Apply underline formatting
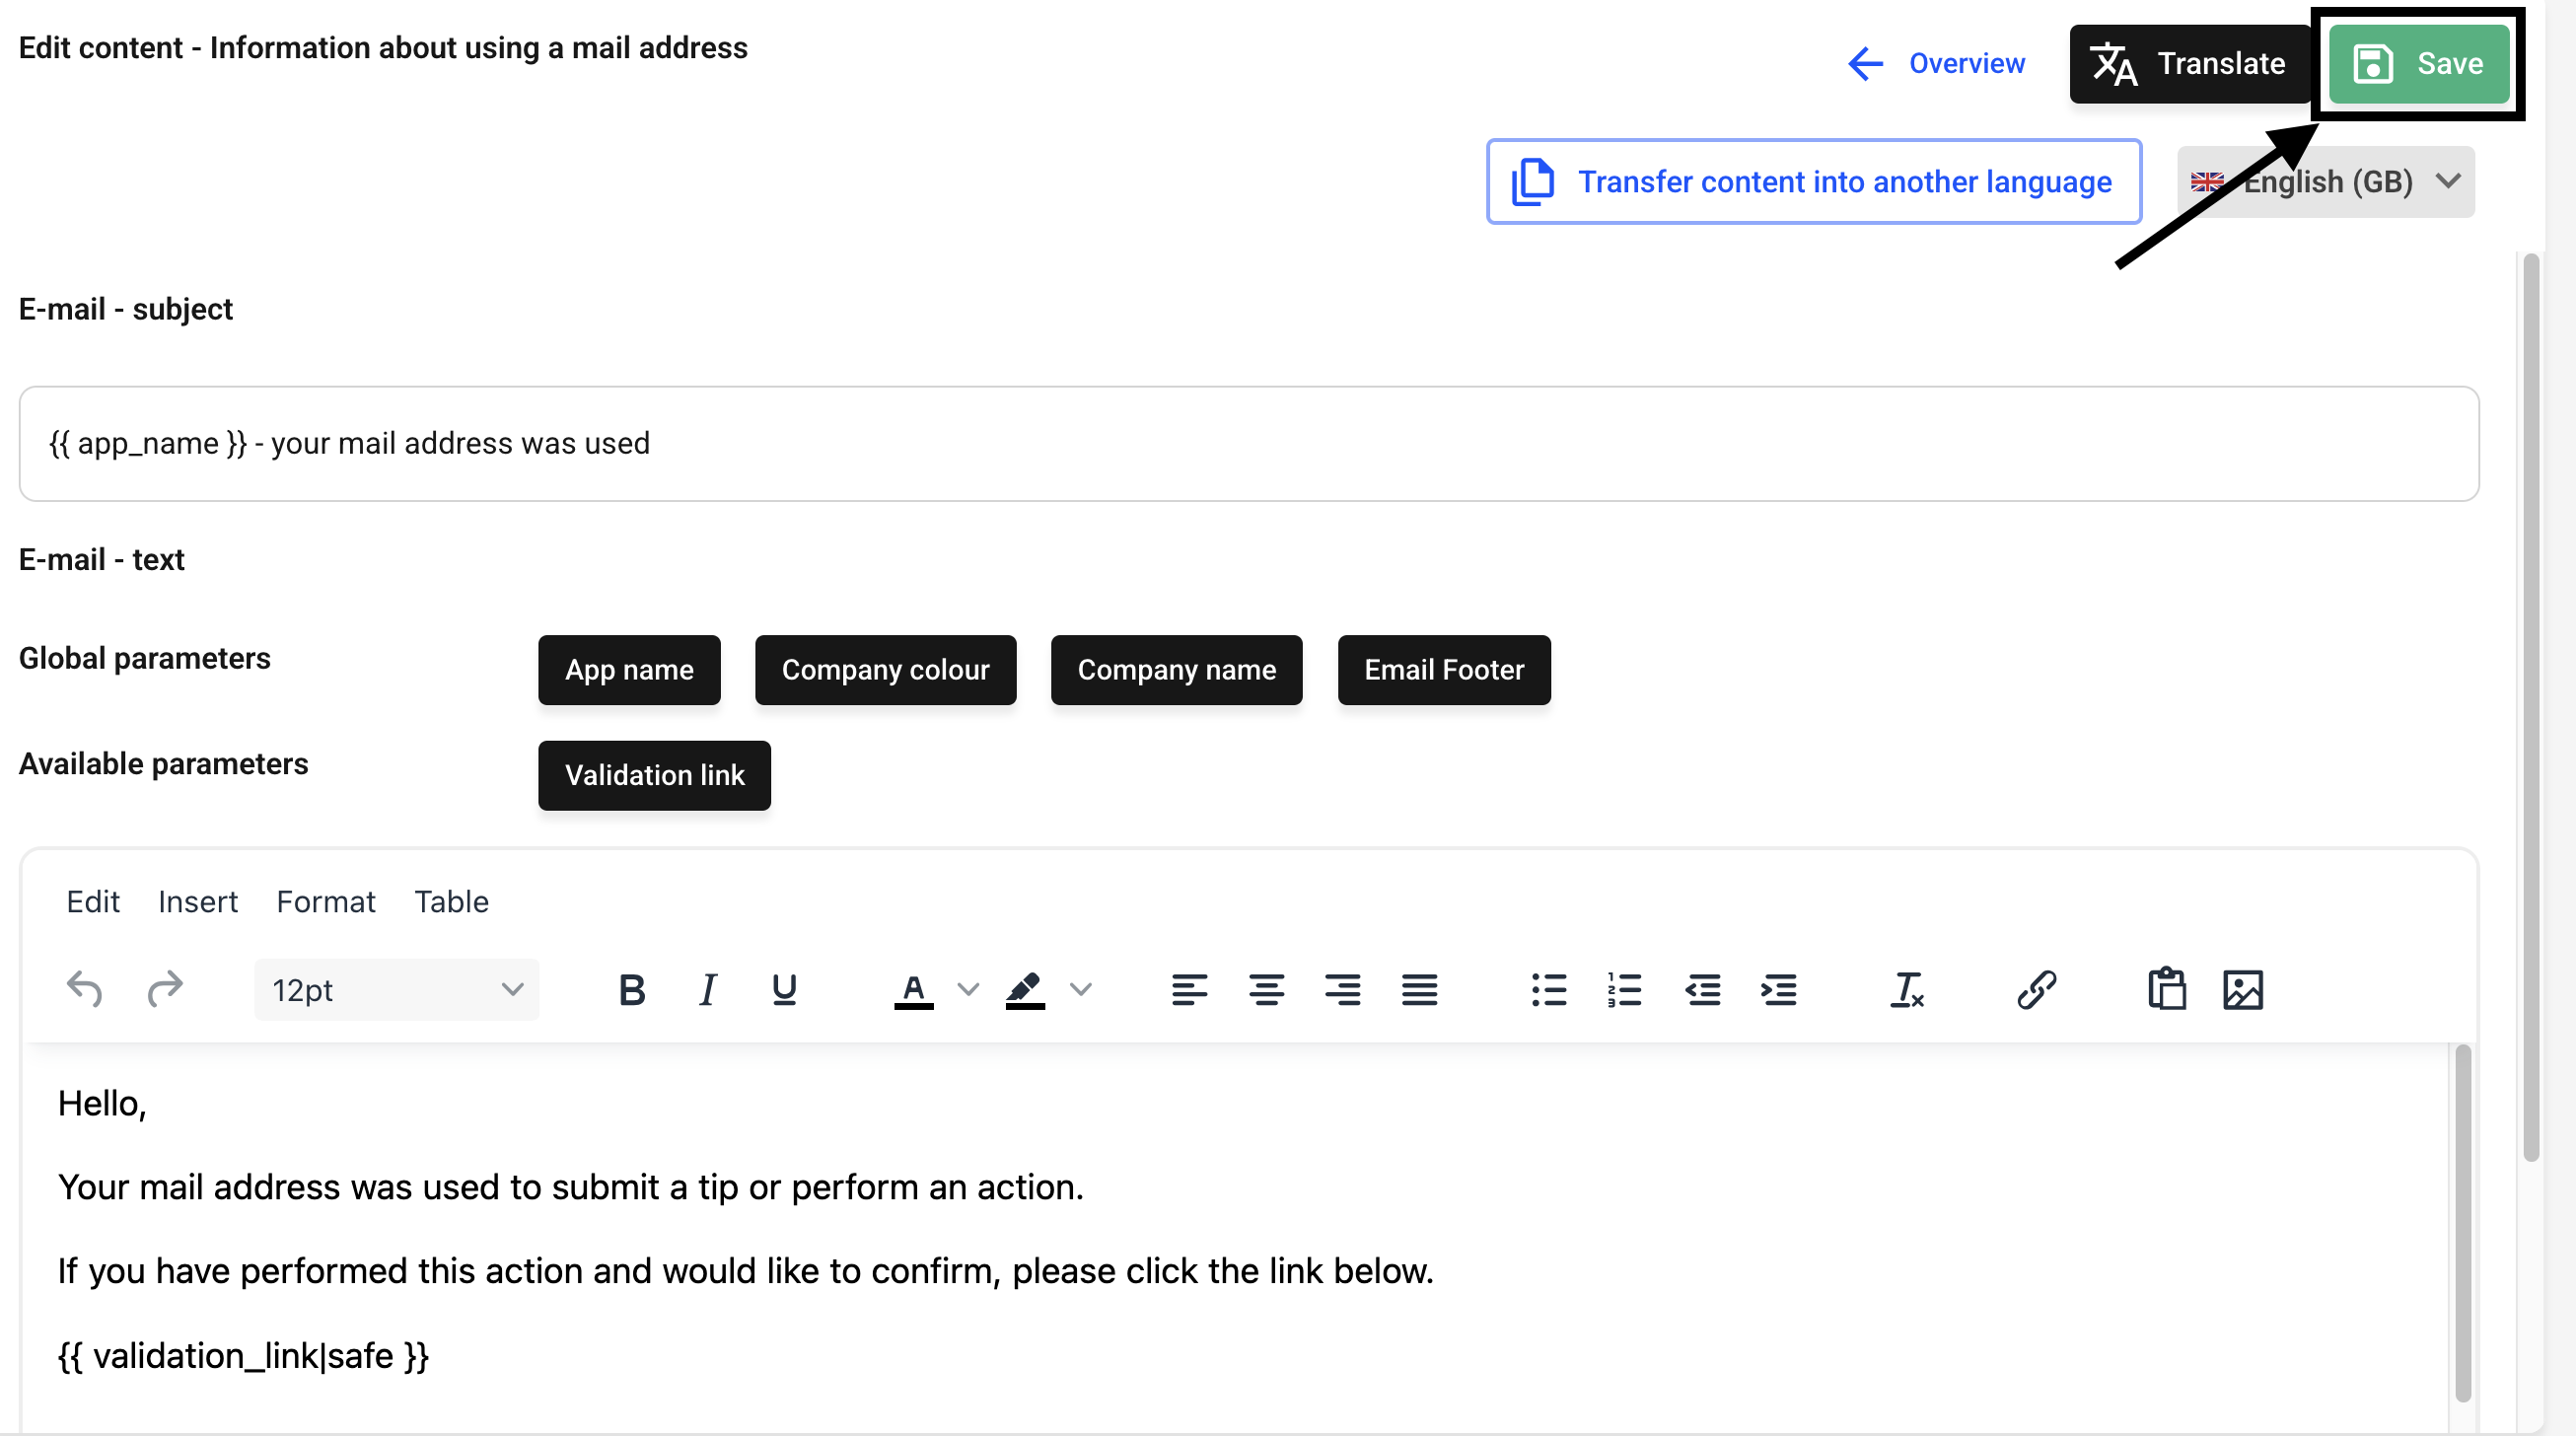 [x=784, y=990]
